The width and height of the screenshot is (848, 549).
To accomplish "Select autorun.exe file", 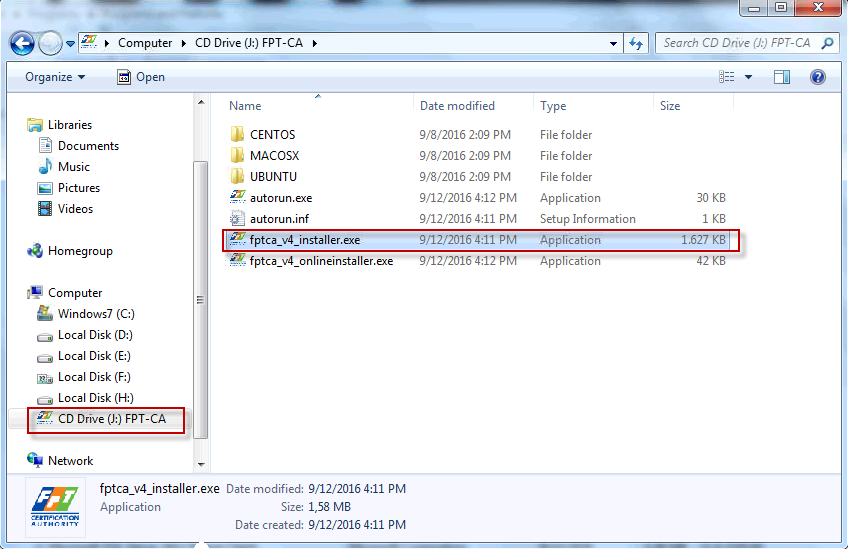I will click(281, 198).
